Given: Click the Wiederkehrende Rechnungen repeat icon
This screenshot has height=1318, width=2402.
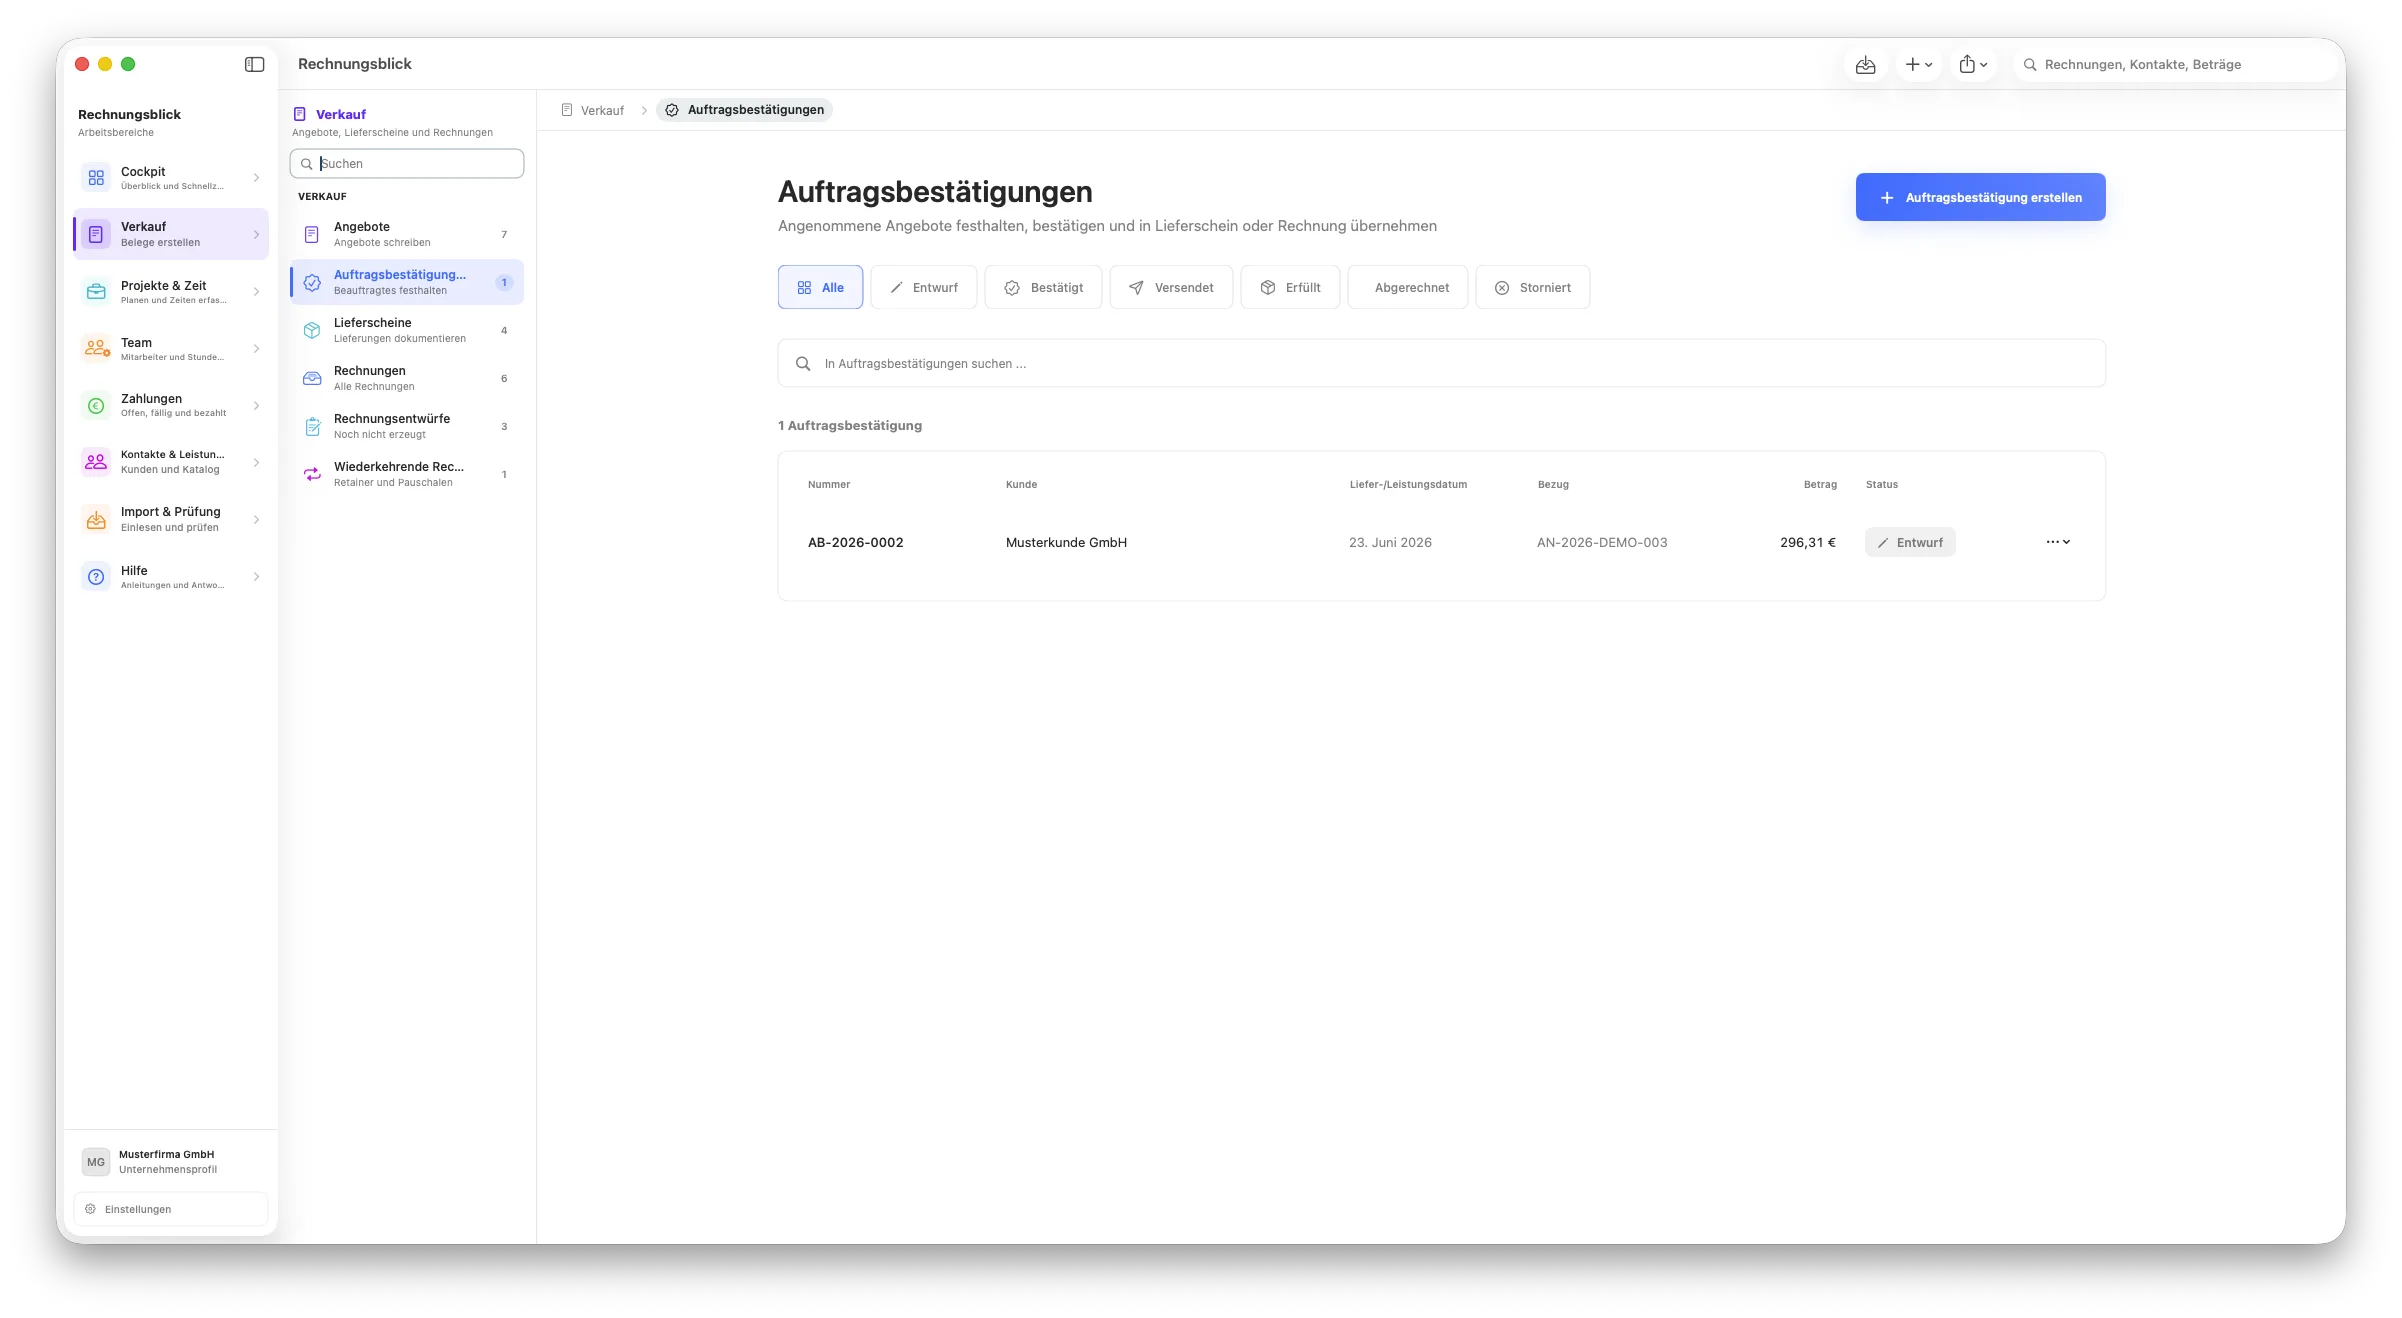Looking at the screenshot, I should point(312,475).
